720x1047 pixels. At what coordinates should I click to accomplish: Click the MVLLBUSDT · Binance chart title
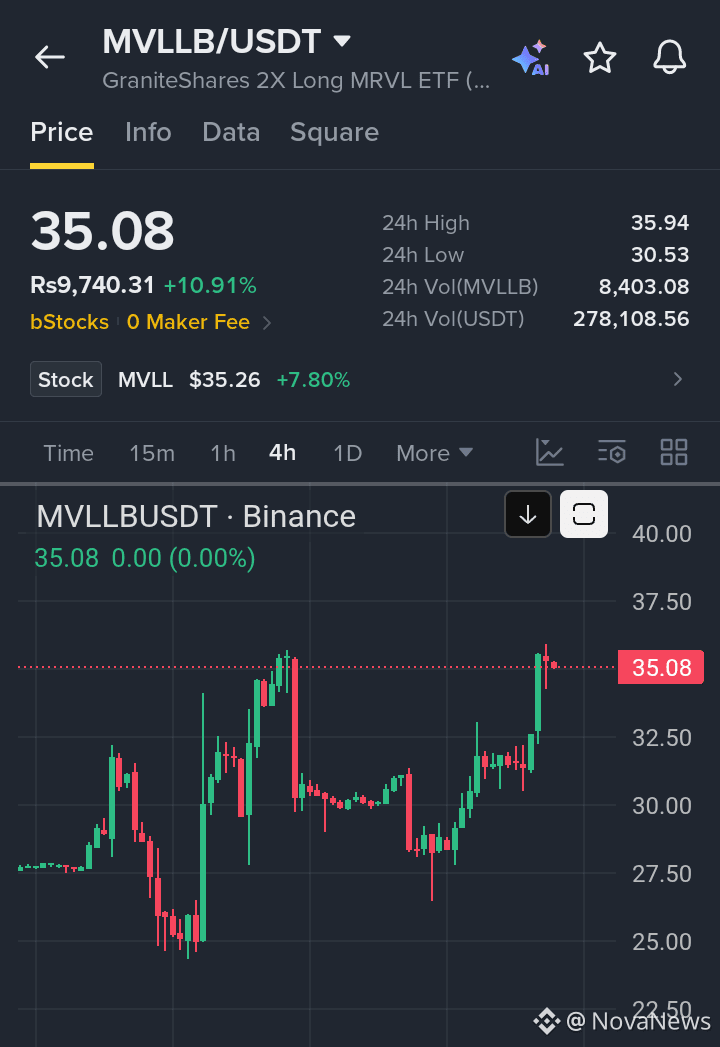[x=196, y=516]
